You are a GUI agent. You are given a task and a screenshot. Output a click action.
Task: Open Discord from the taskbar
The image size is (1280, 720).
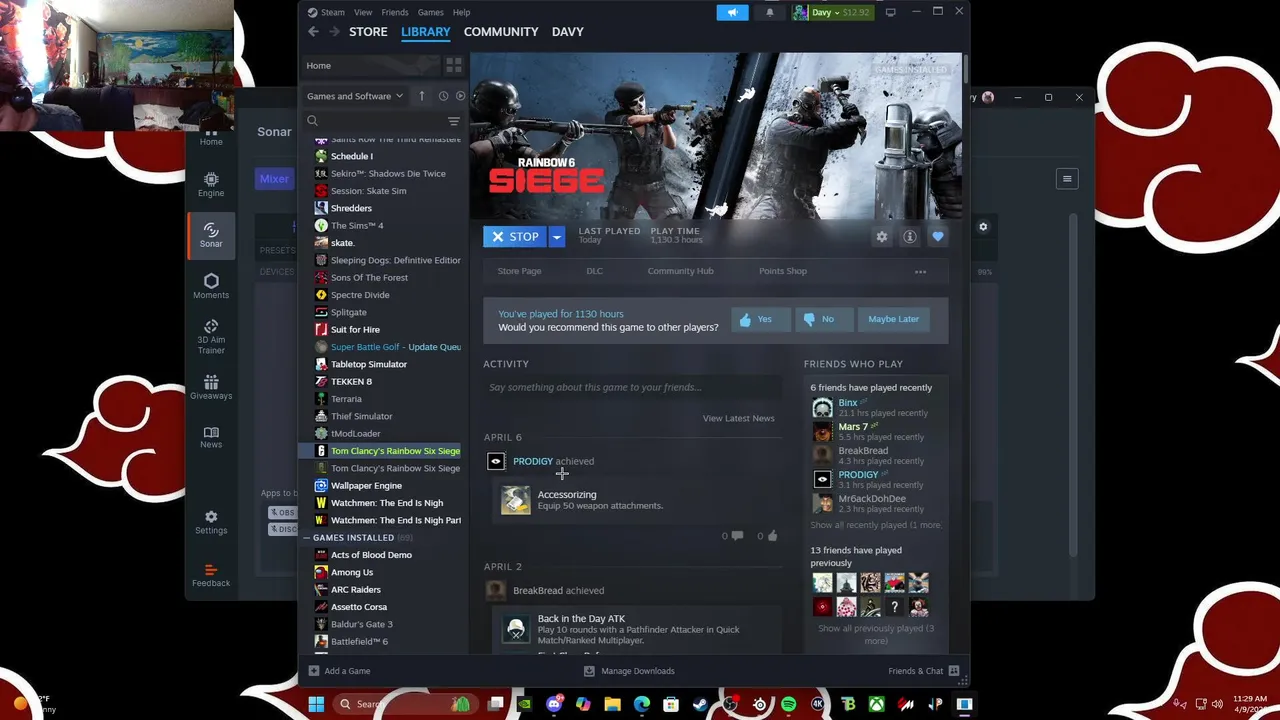[554, 704]
